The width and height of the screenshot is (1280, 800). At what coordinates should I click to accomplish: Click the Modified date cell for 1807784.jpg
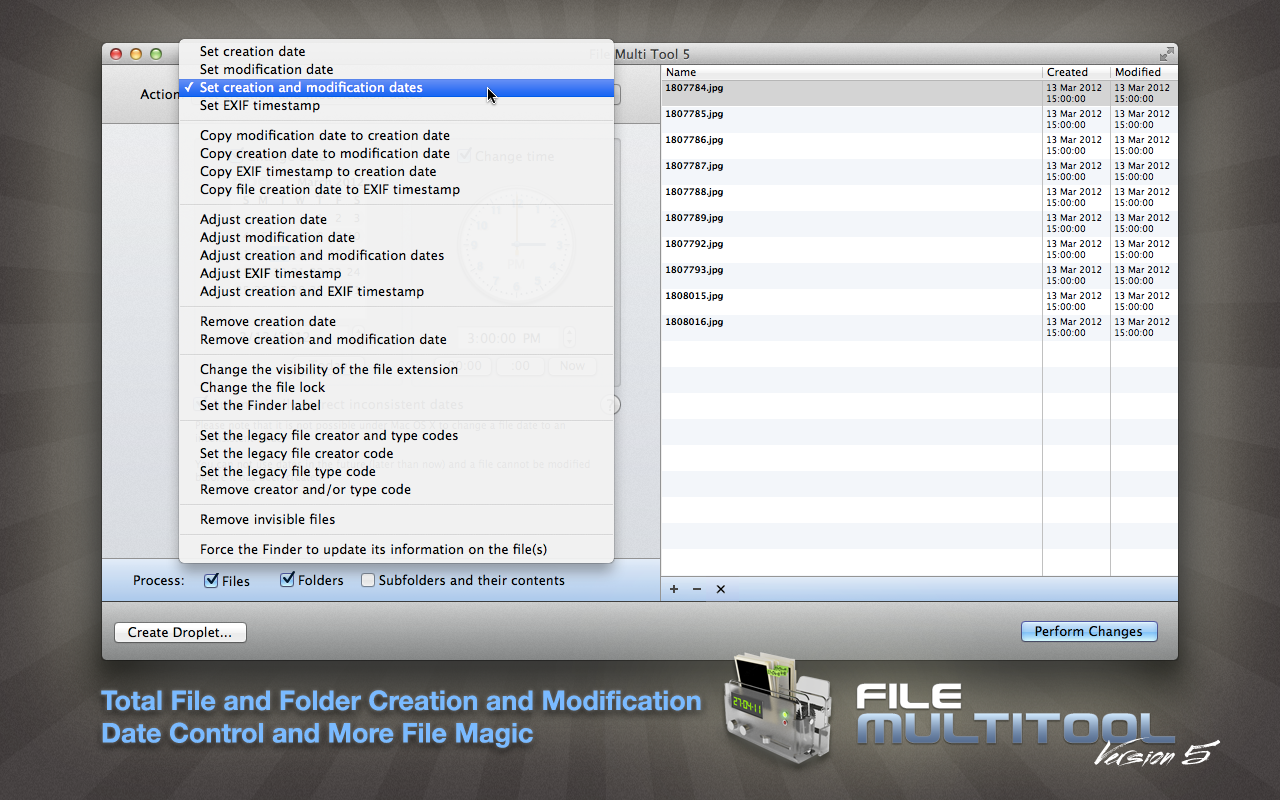pos(1142,93)
